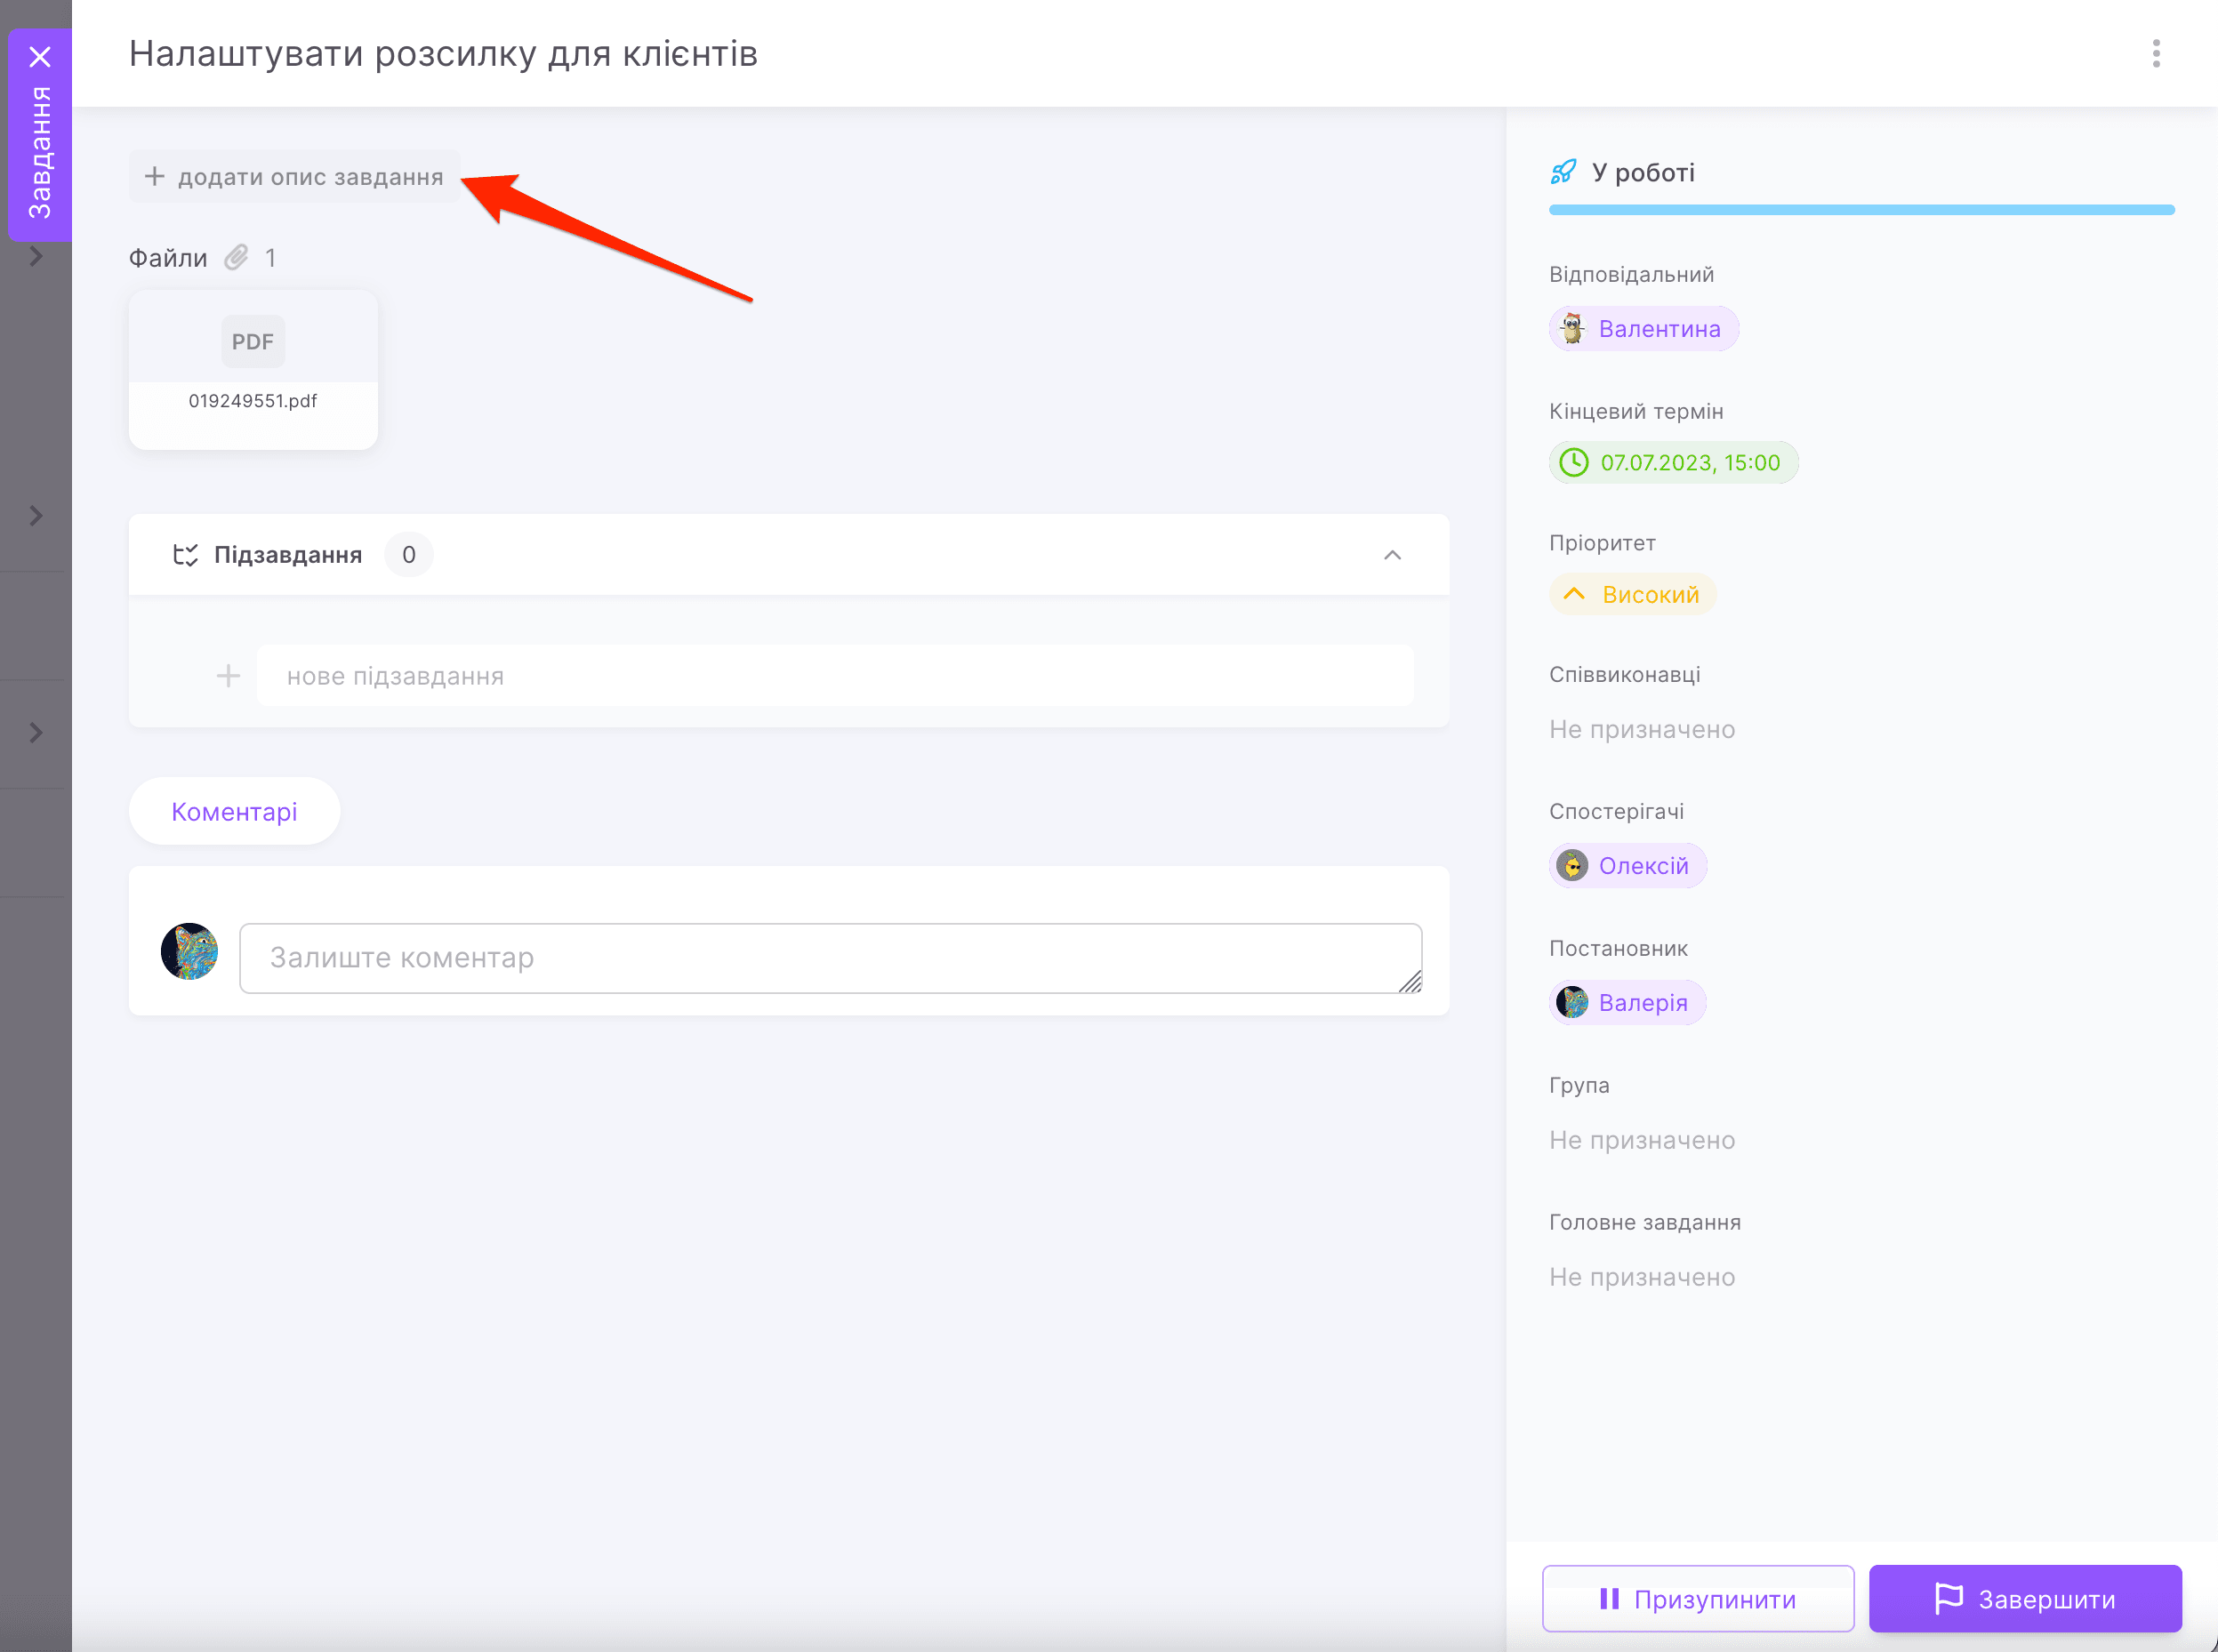2218x1652 pixels.
Task: Click the clock icon in the deadline
Action: point(1574,462)
